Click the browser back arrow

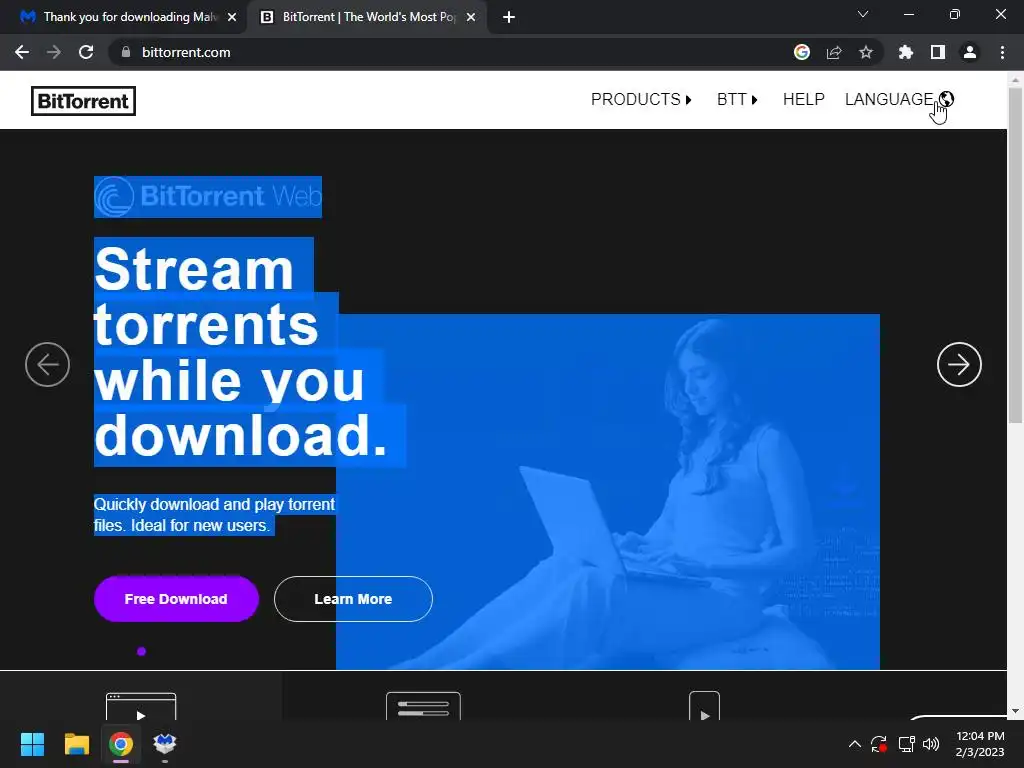point(22,52)
